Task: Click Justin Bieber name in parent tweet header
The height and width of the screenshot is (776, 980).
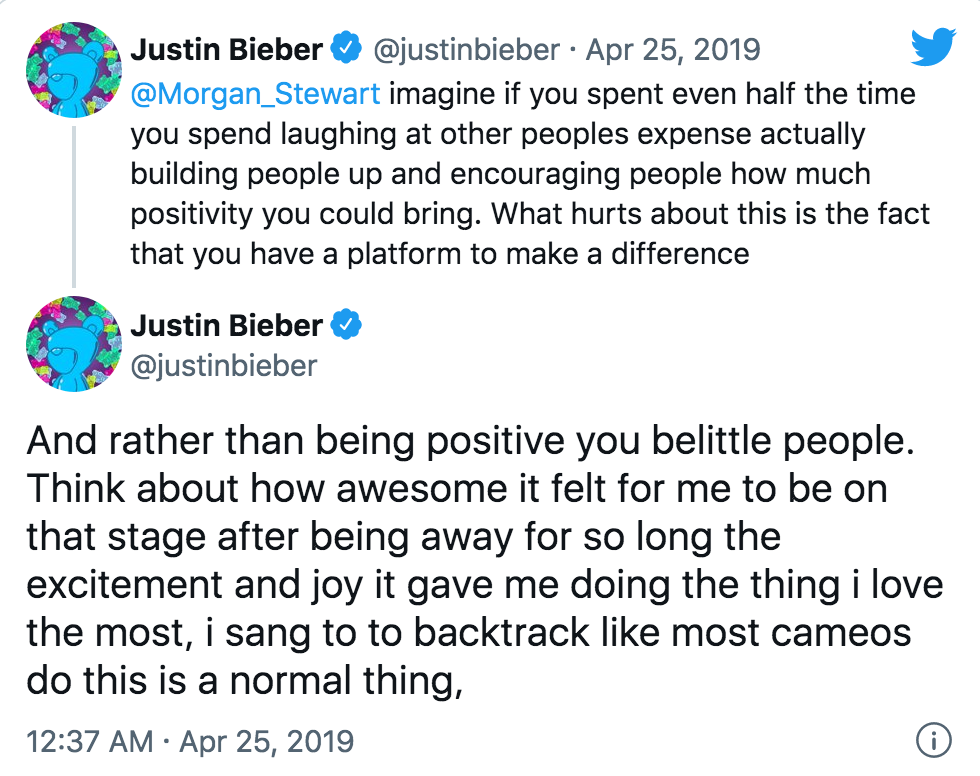Action: tap(227, 48)
